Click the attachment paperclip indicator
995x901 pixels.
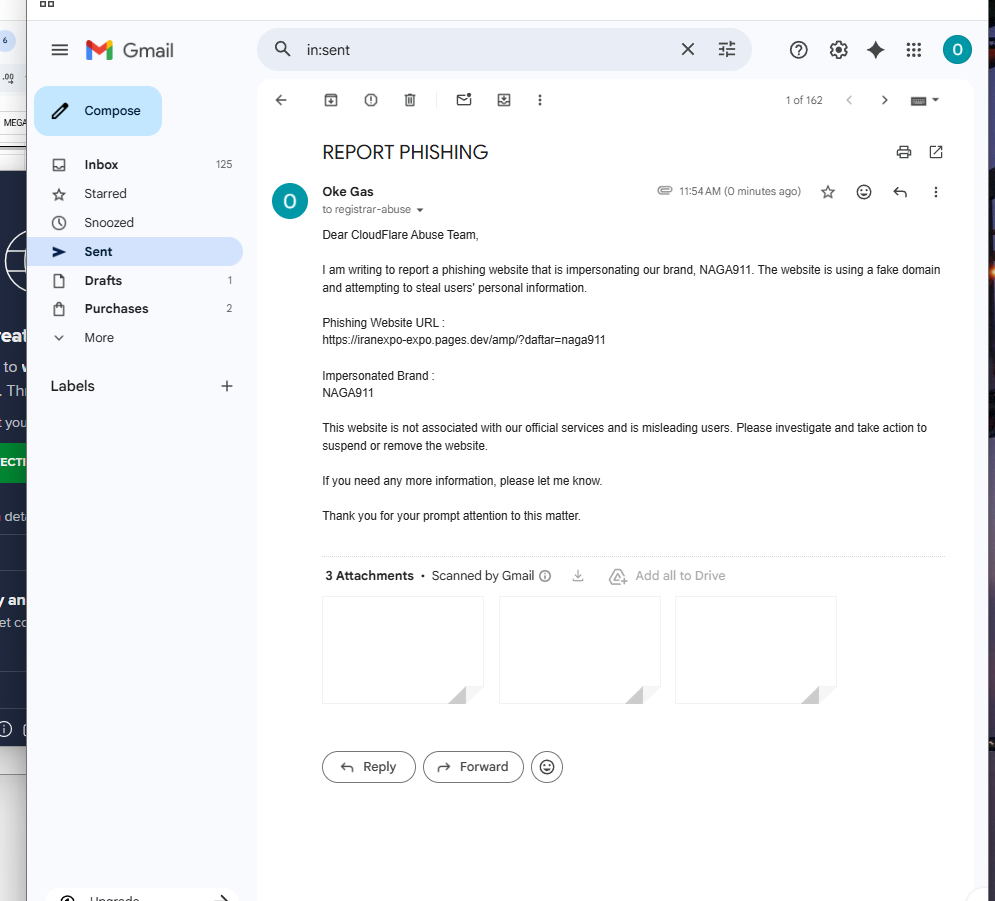coord(664,190)
